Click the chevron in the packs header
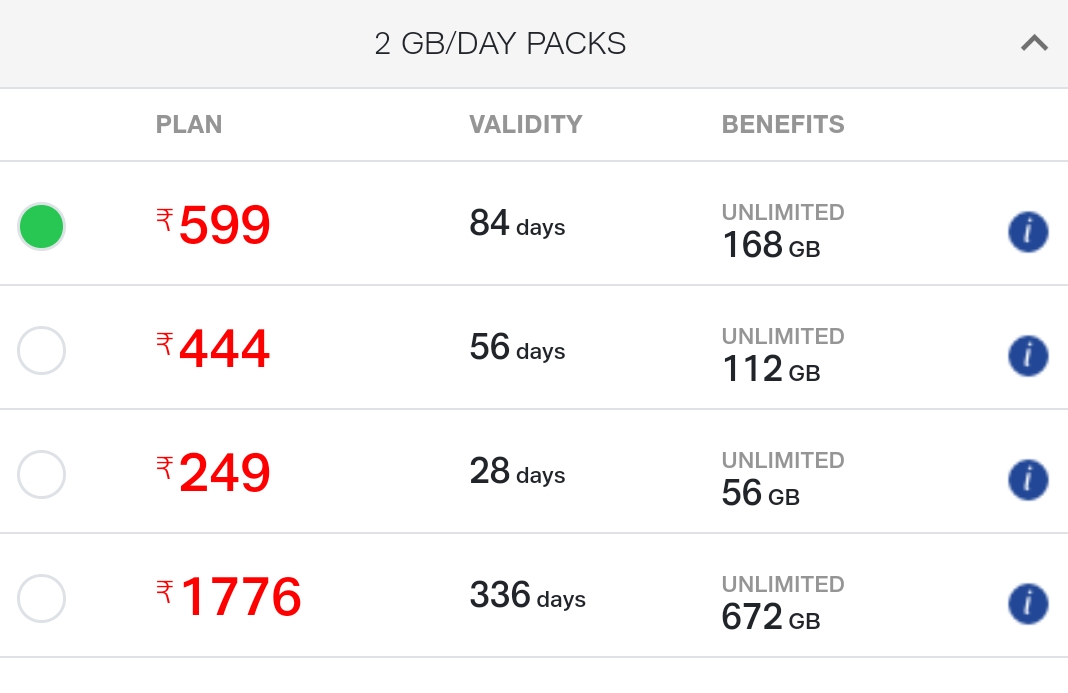The height and width of the screenshot is (693, 1068). (1033, 43)
